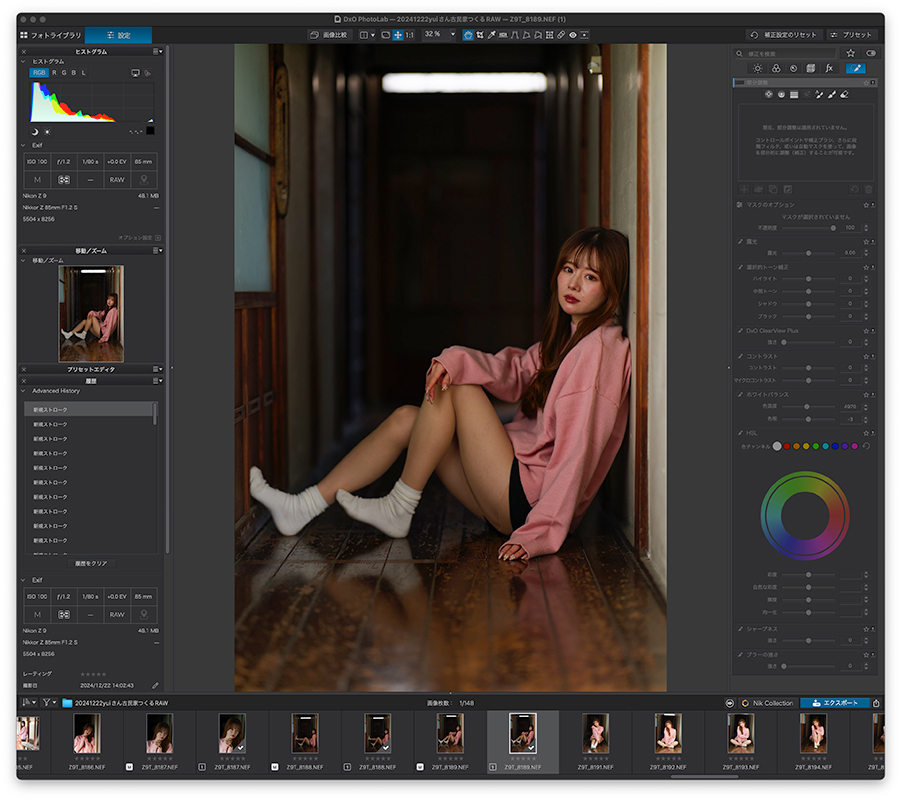Open the 履歴 panel menu dropdown
This screenshot has height=800, width=901.
click(157, 380)
